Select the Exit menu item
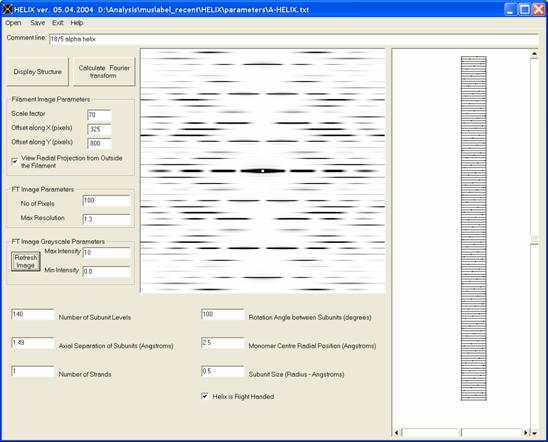The width and height of the screenshot is (548, 442). click(58, 23)
